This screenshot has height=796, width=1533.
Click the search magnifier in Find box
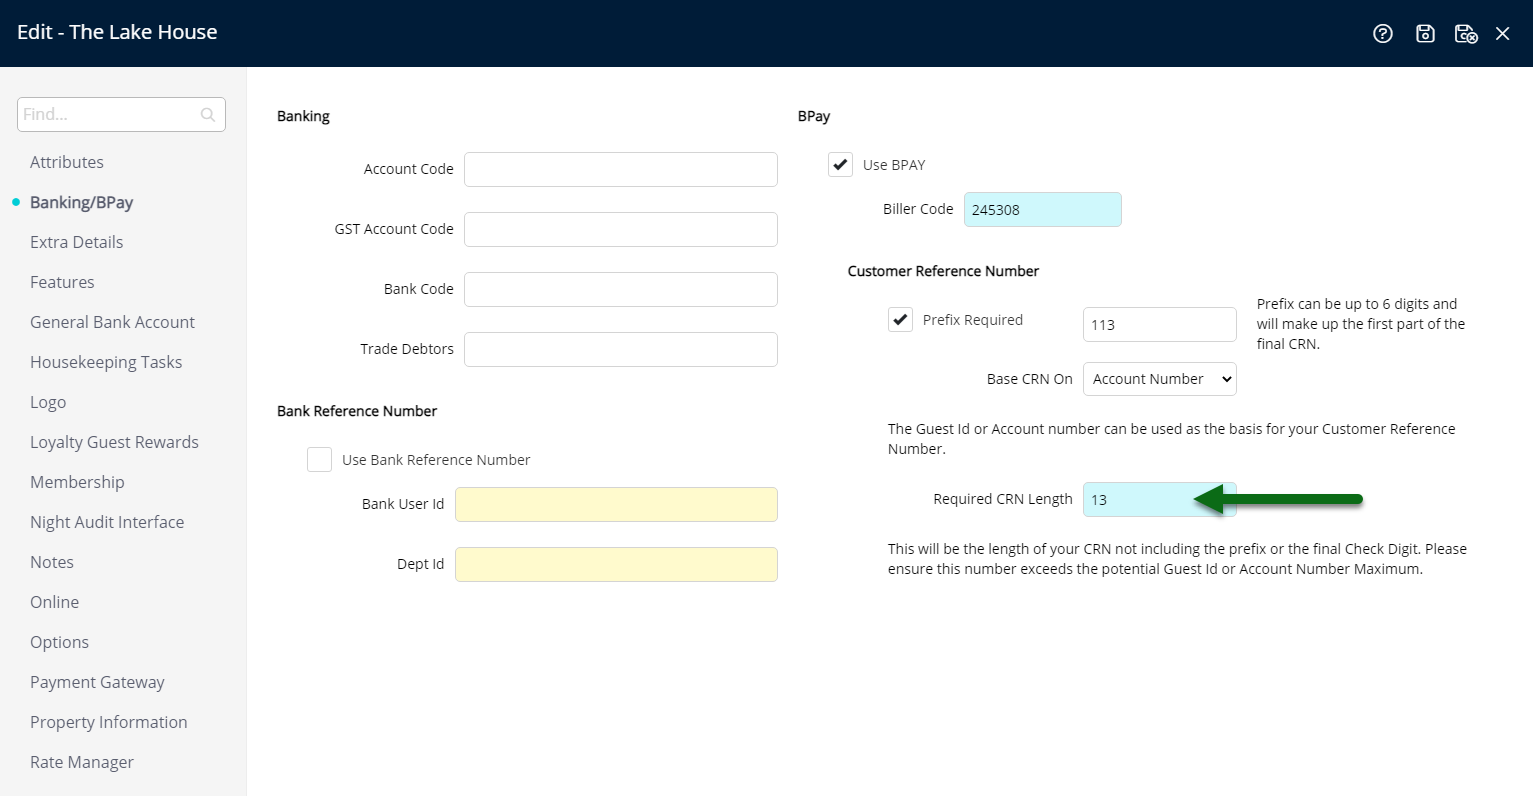[208, 115]
